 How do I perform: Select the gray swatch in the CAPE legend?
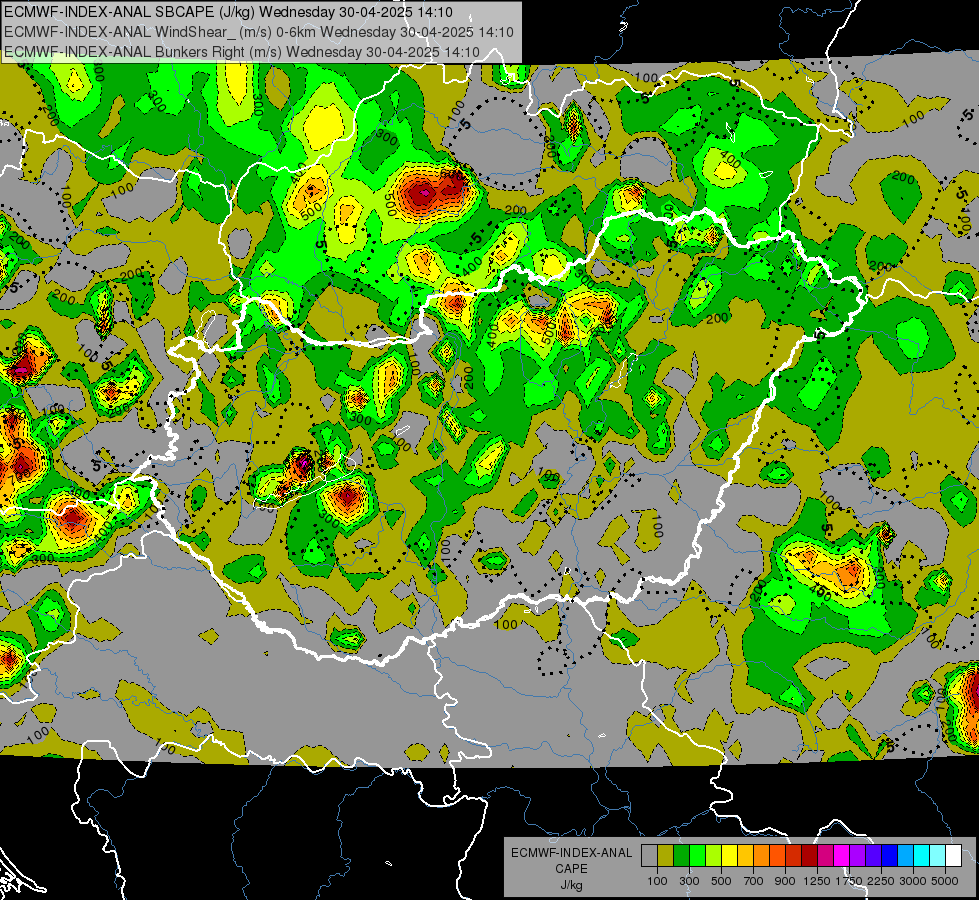pos(649,856)
